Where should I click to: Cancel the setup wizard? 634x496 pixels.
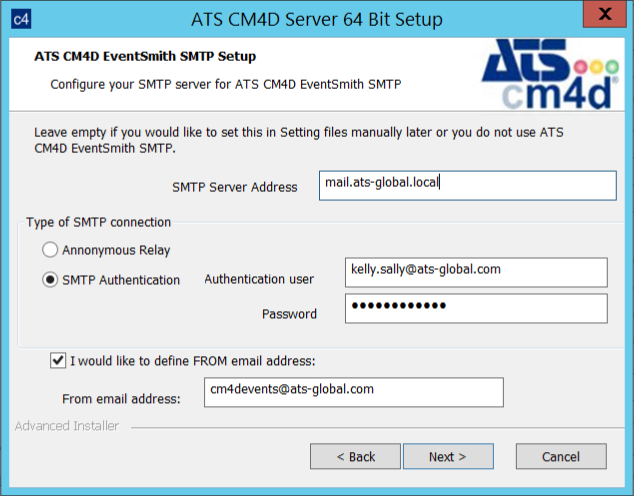coord(561,456)
